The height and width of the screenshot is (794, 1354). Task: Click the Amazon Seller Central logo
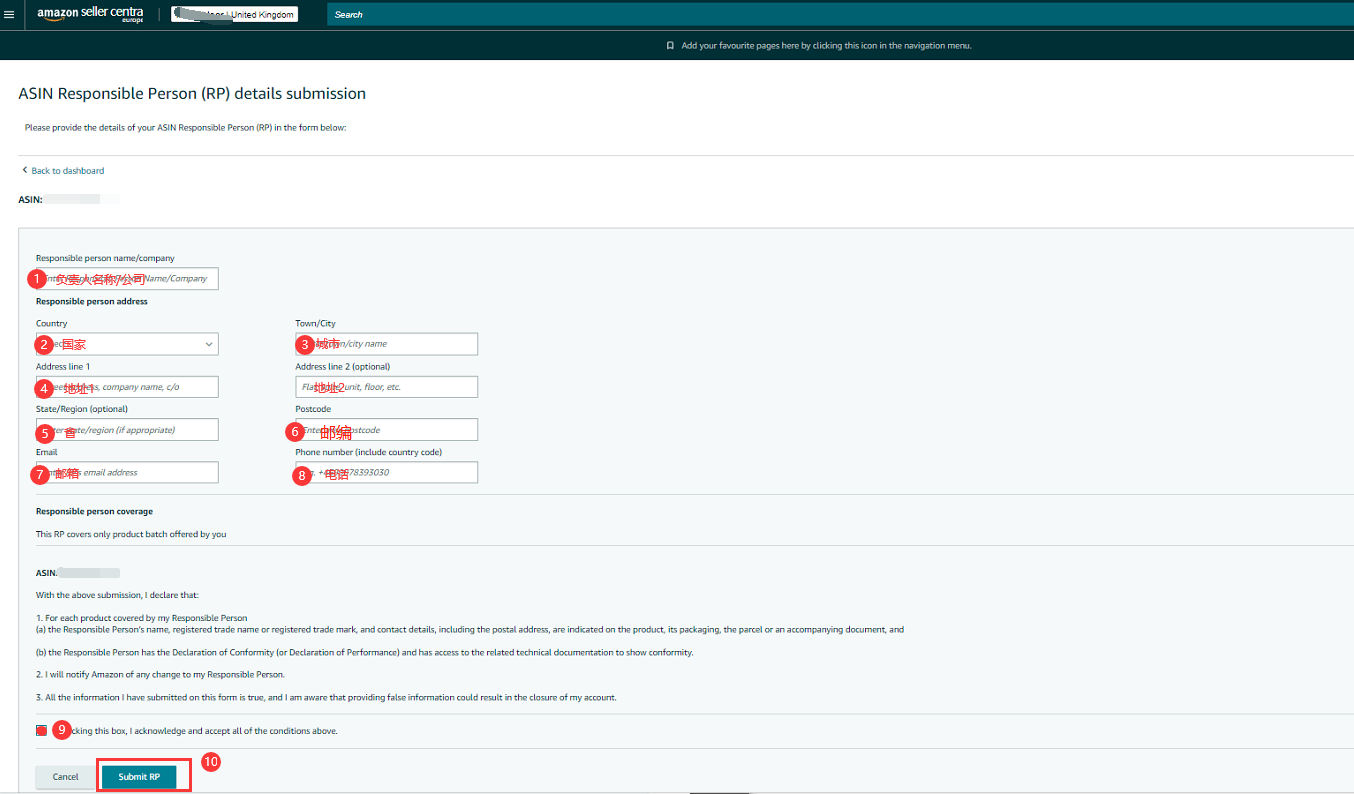pyautogui.click(x=90, y=14)
